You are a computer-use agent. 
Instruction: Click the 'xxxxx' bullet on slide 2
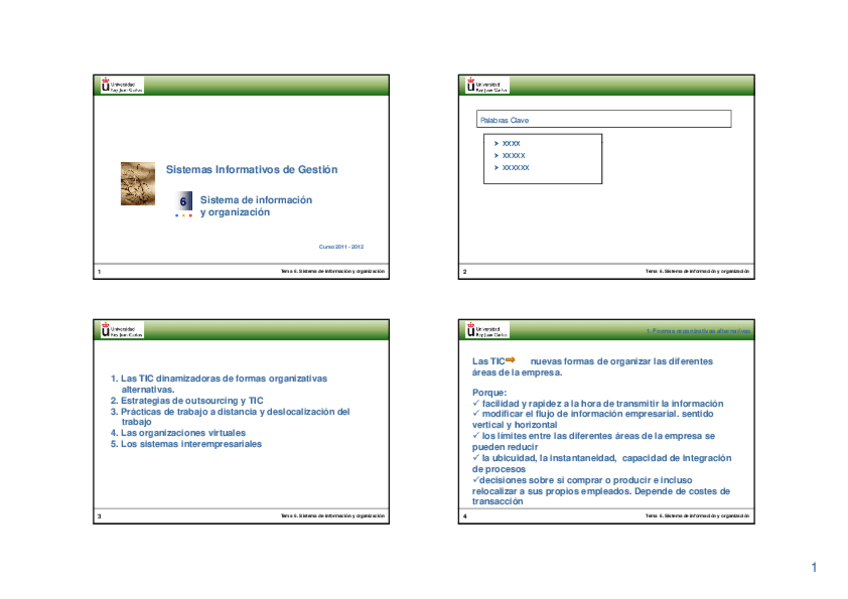(x=509, y=155)
